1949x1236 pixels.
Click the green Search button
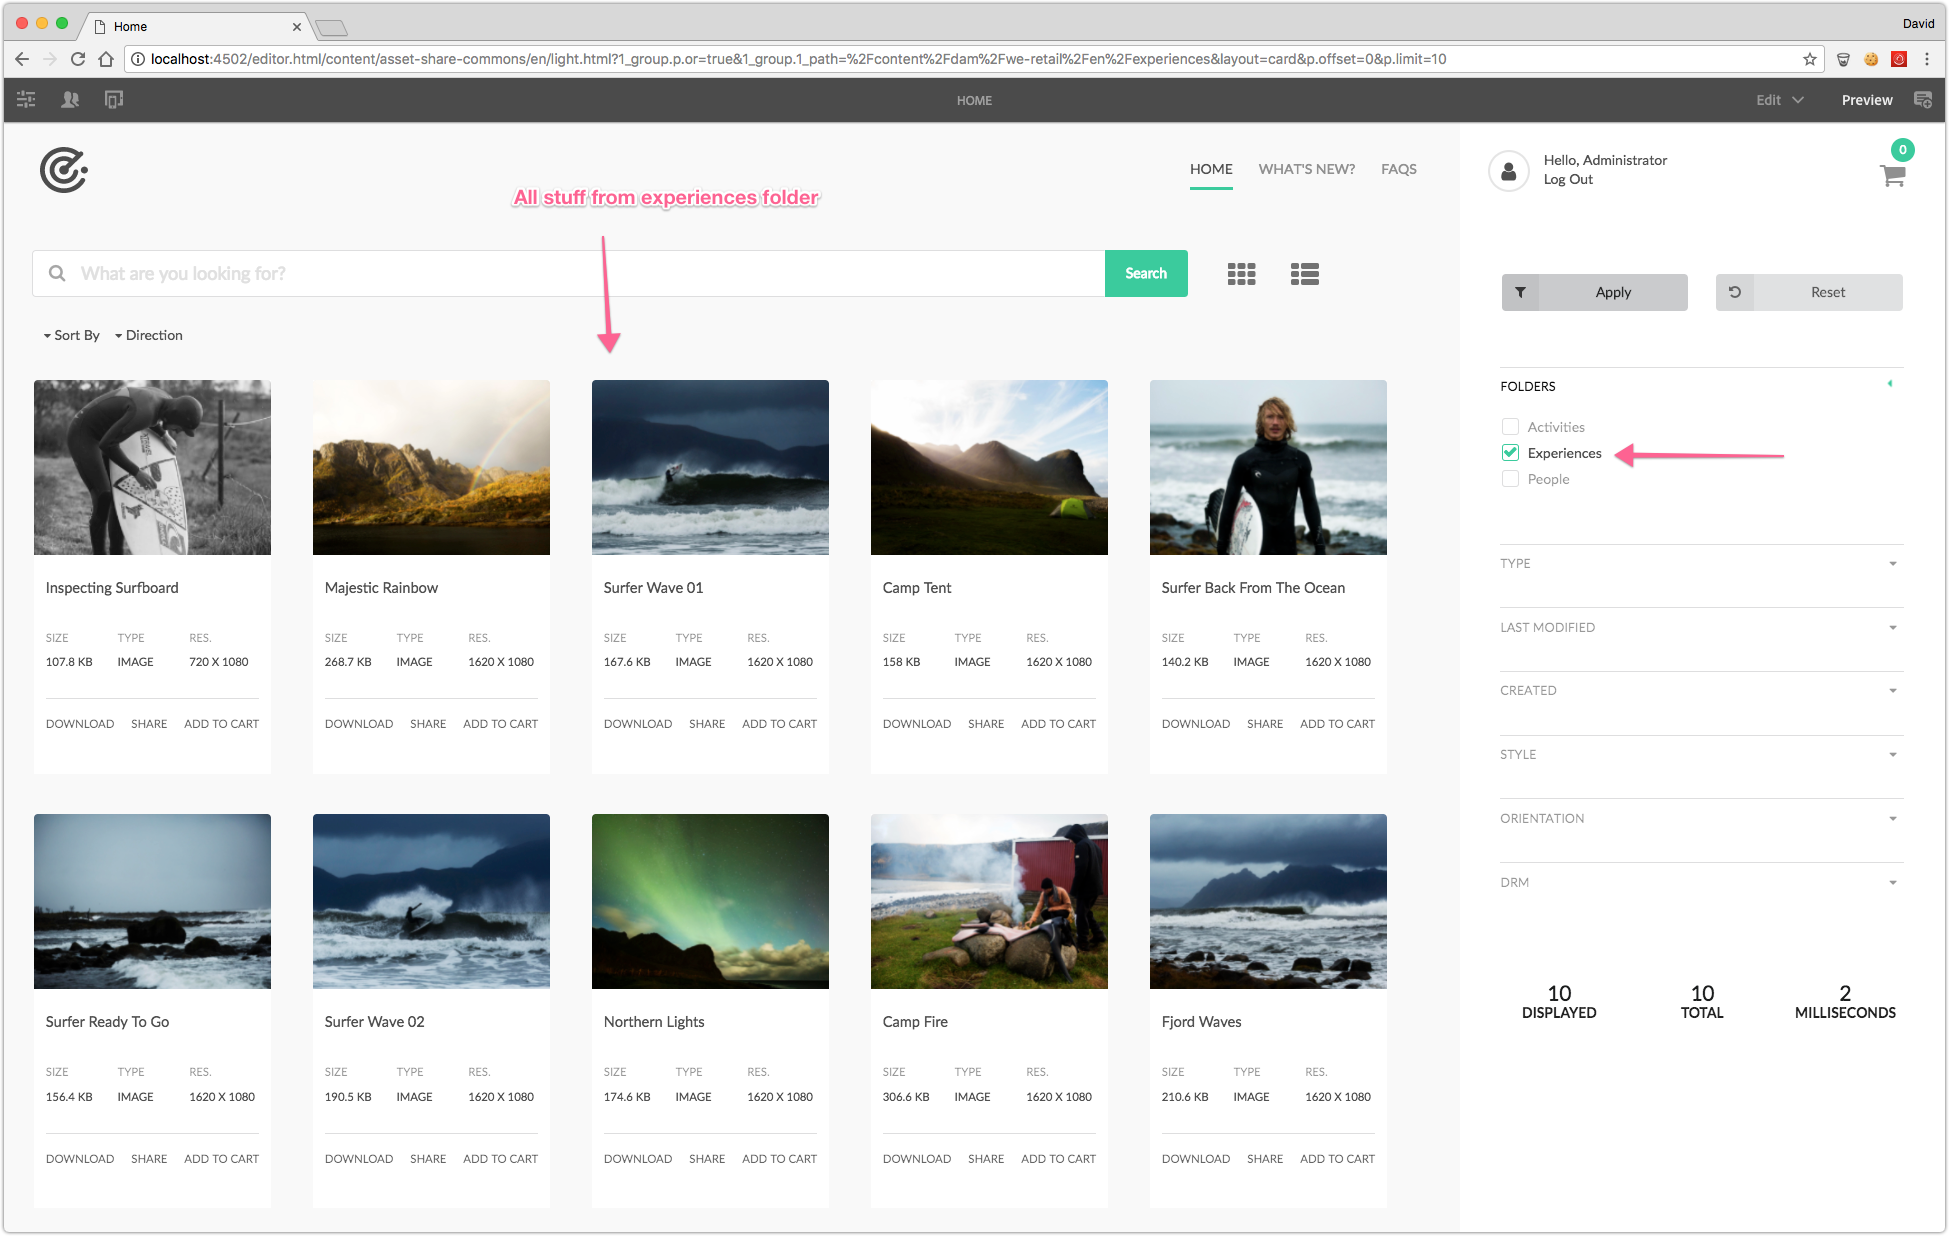coord(1146,274)
